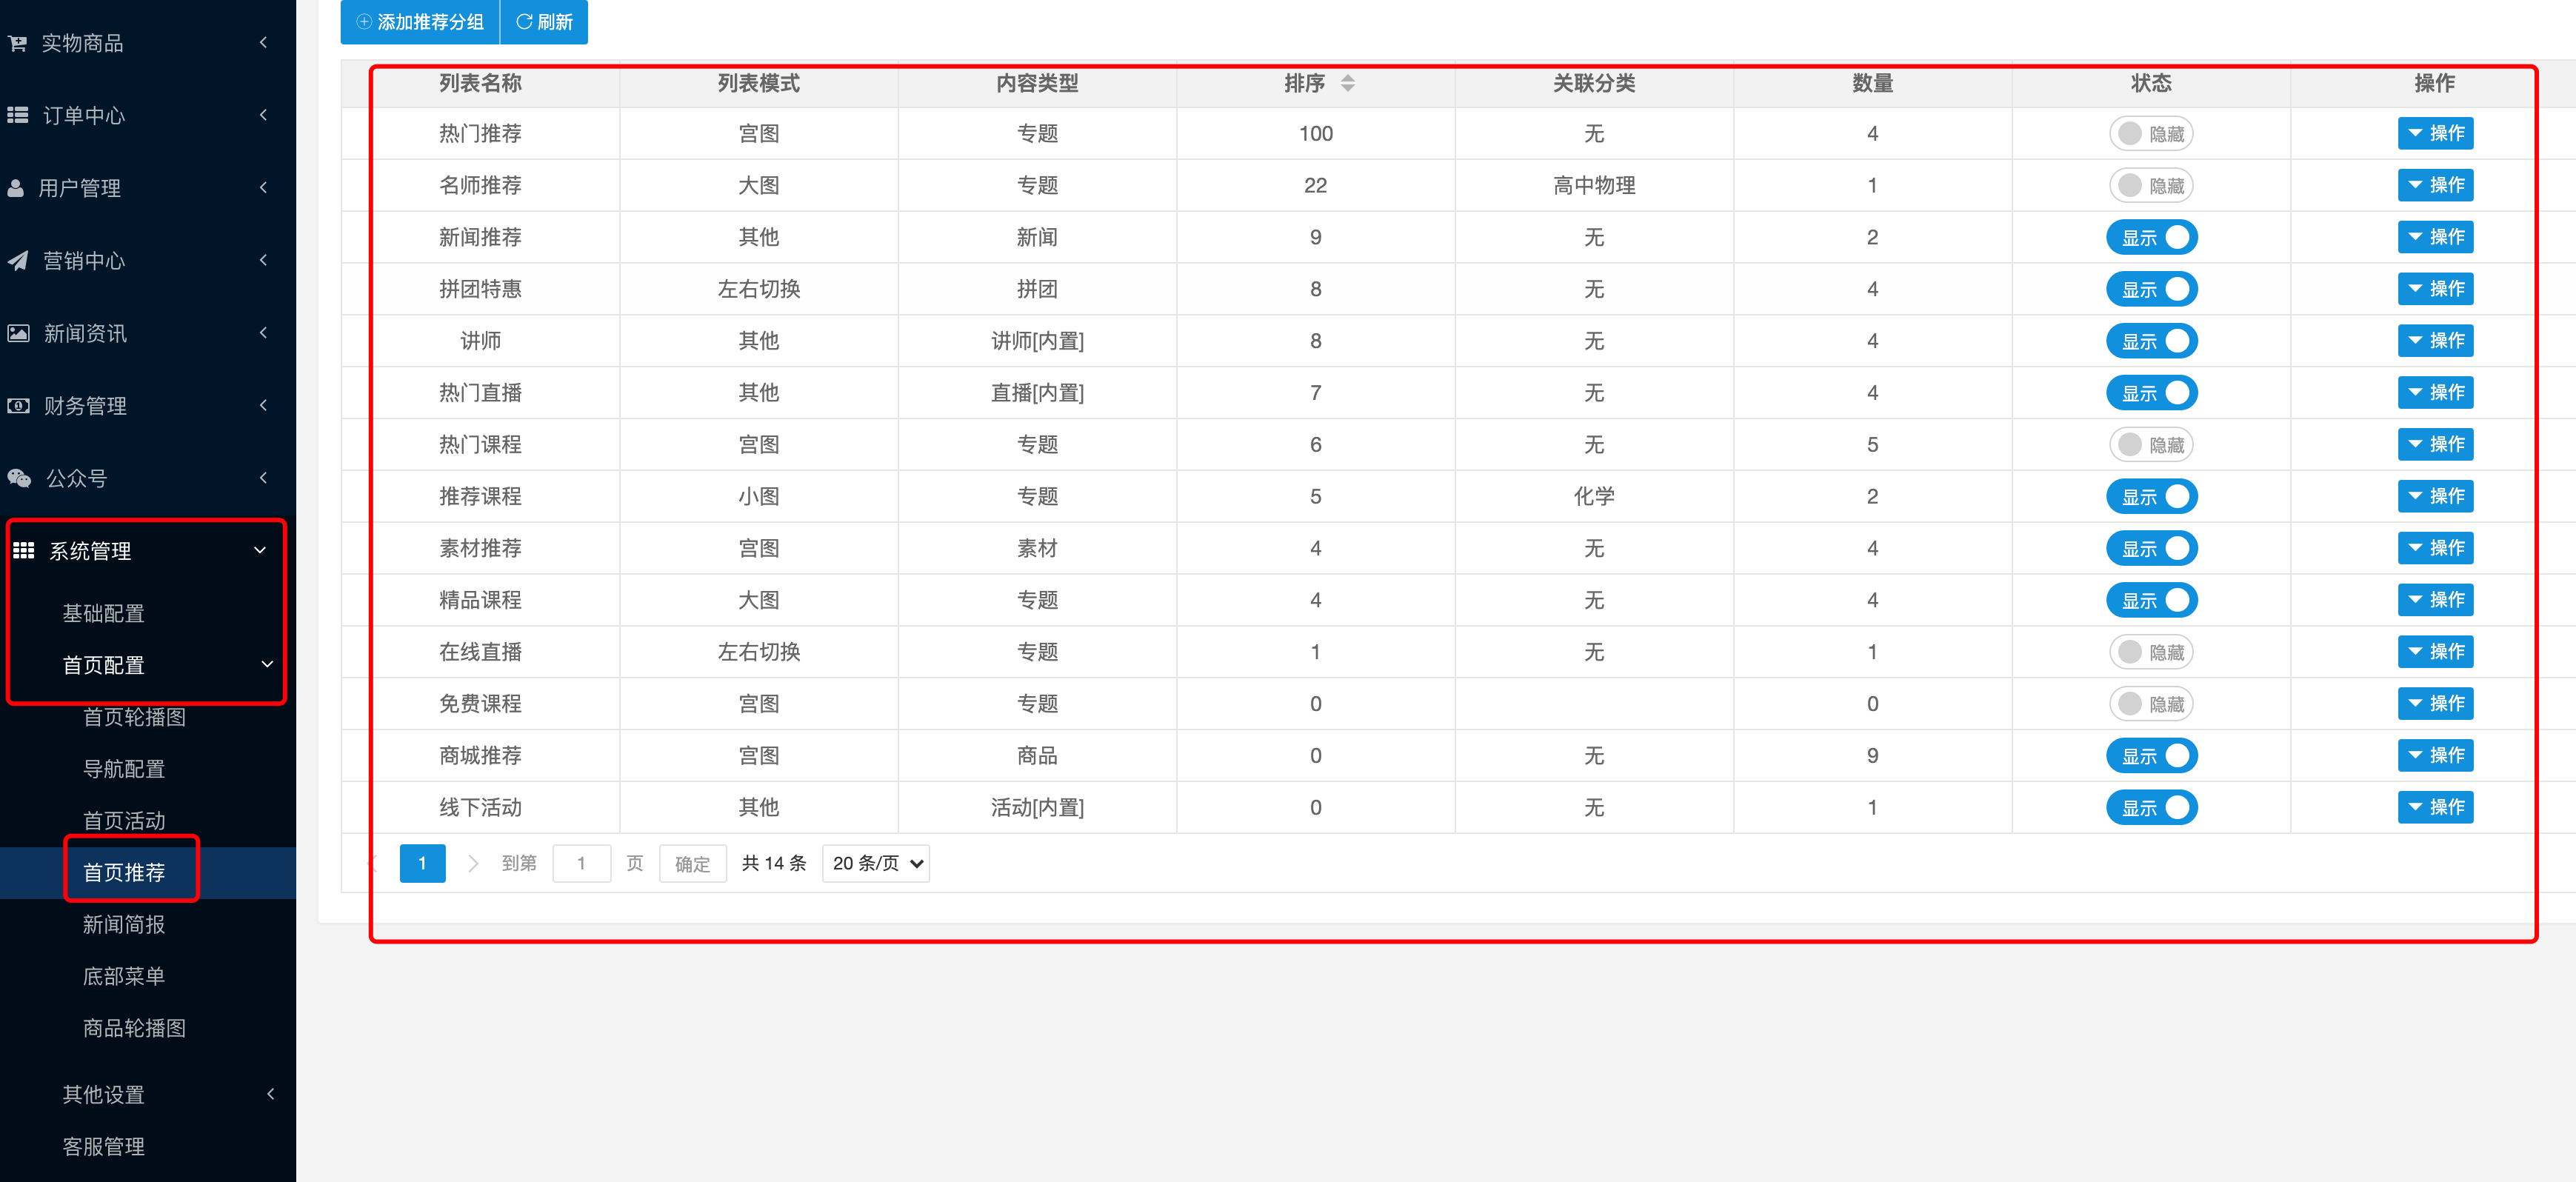Open 底部菜单 in the sidebar
The height and width of the screenshot is (1182, 2576).
tap(124, 976)
